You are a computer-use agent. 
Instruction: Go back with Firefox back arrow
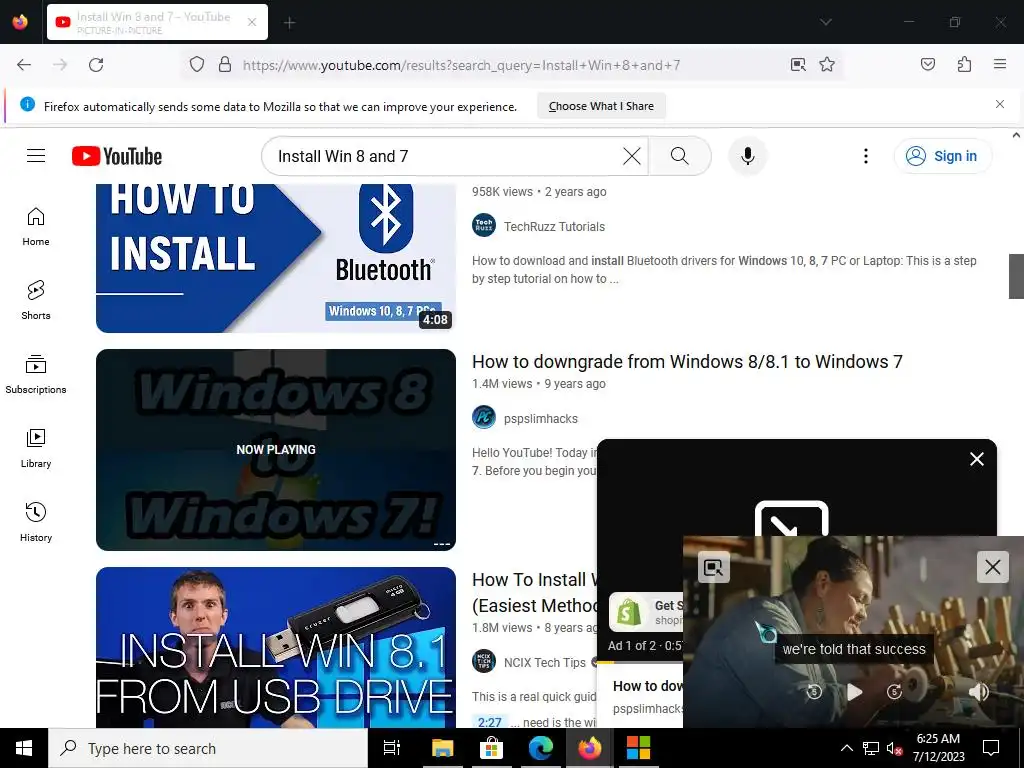click(x=24, y=65)
